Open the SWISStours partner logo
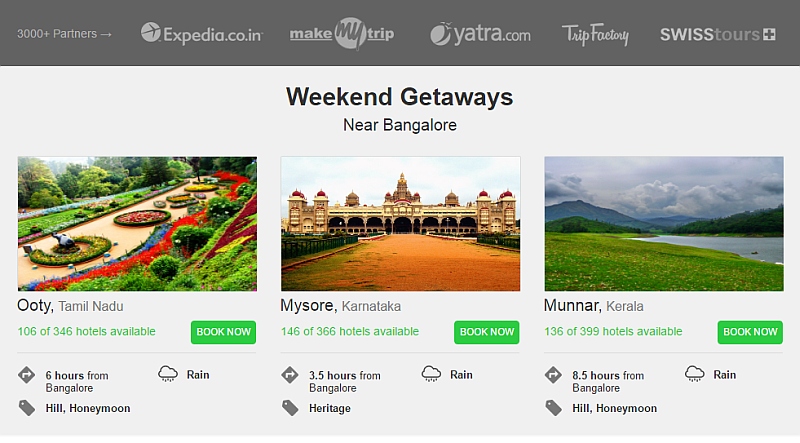 click(717, 34)
